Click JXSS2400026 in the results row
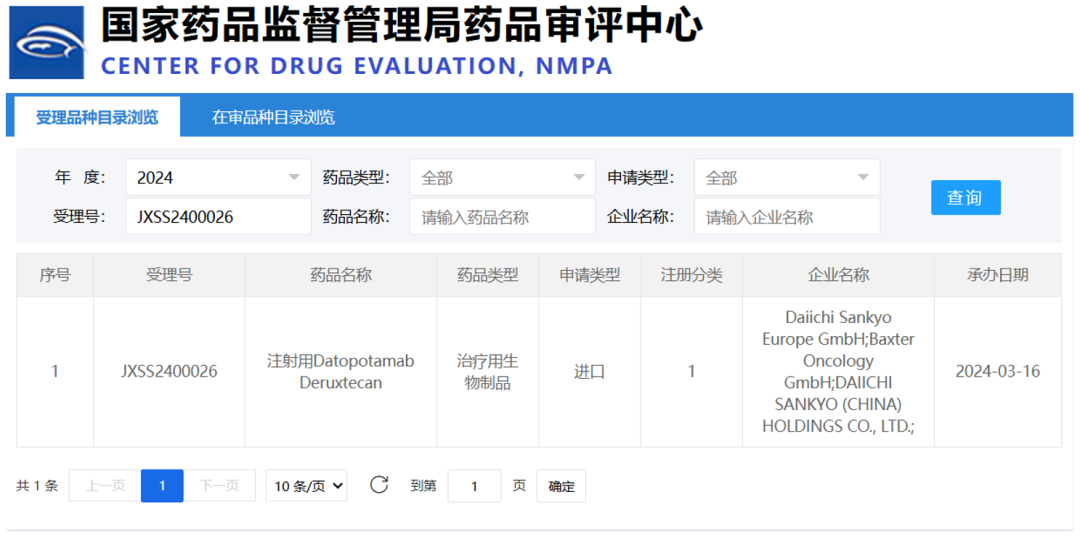Viewport: 1080px width, 537px height. [x=169, y=371]
